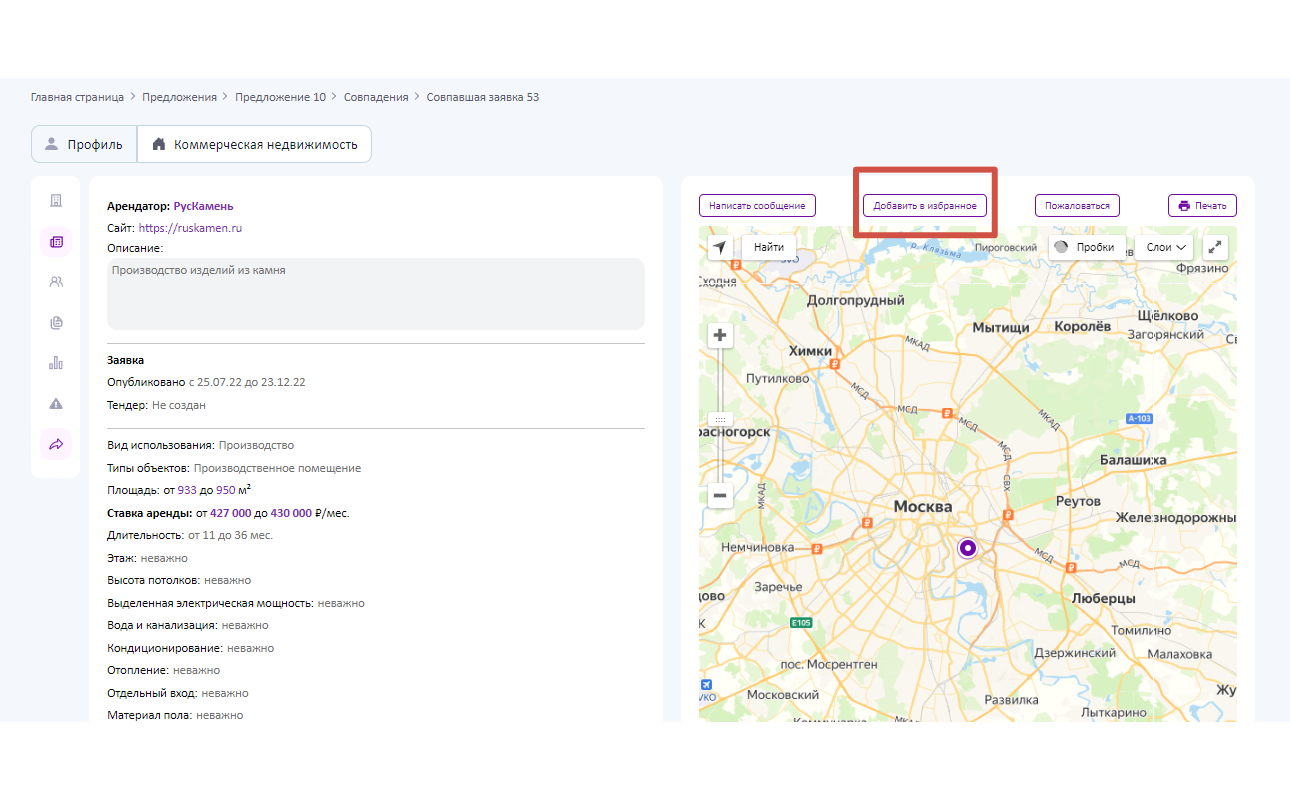
Task: Click the Площадь value 933
Action: (x=187, y=490)
